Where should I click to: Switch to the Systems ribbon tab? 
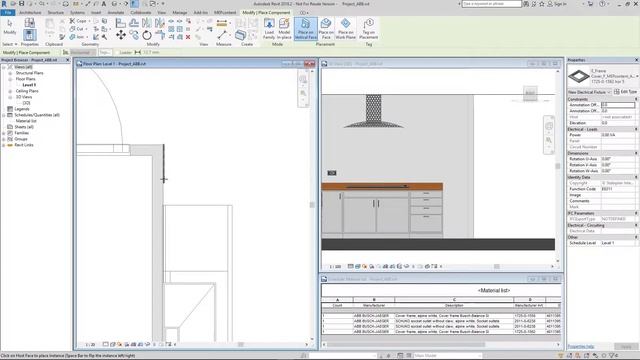pos(77,13)
